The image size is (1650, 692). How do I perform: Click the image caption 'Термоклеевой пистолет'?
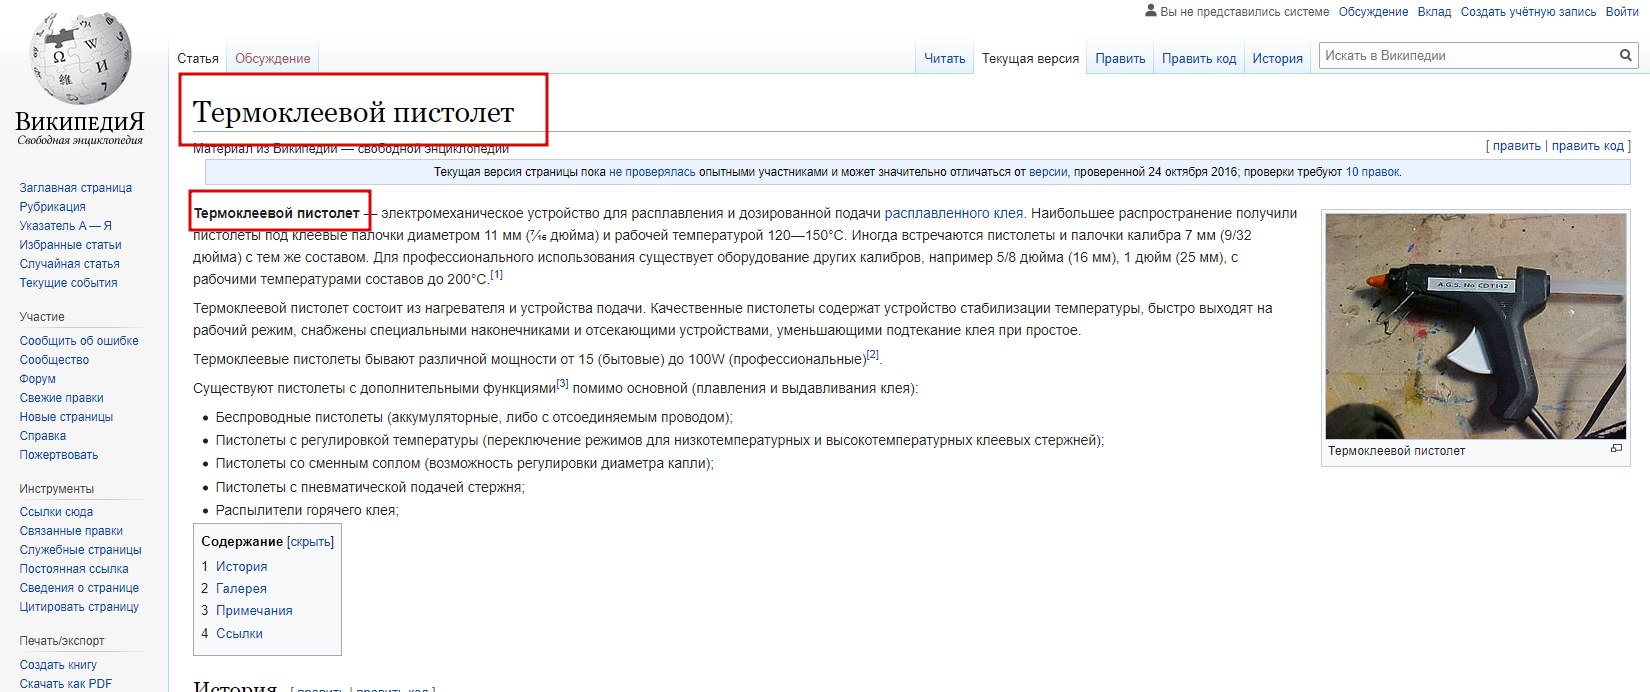click(1396, 451)
